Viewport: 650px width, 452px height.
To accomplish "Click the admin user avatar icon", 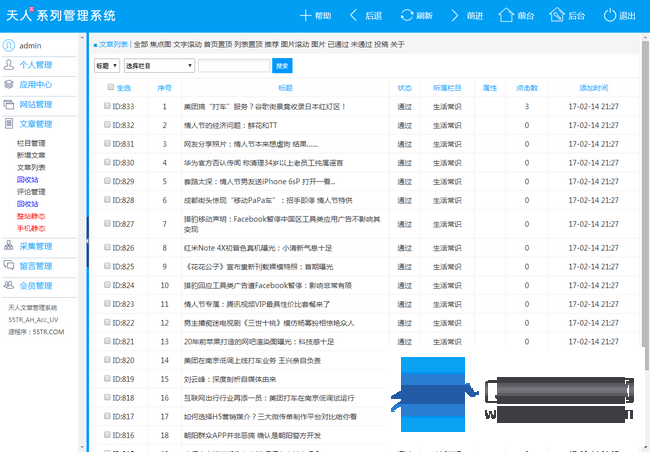I will click(9, 45).
